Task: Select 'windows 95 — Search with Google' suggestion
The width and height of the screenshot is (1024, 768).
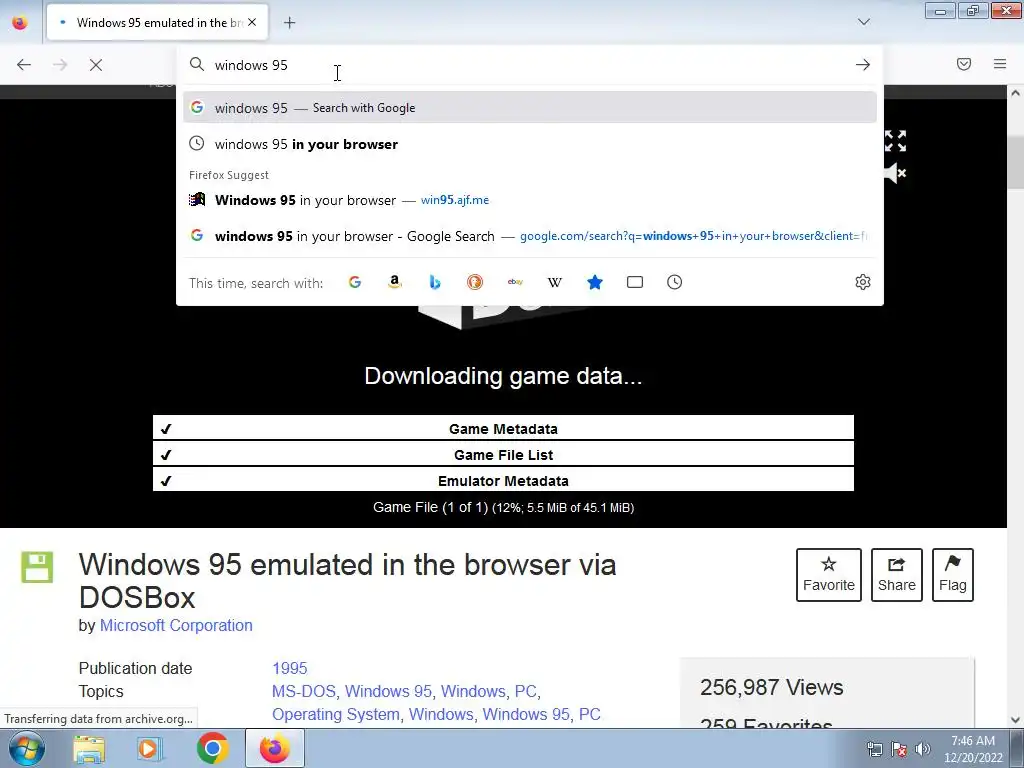Action: click(530, 108)
